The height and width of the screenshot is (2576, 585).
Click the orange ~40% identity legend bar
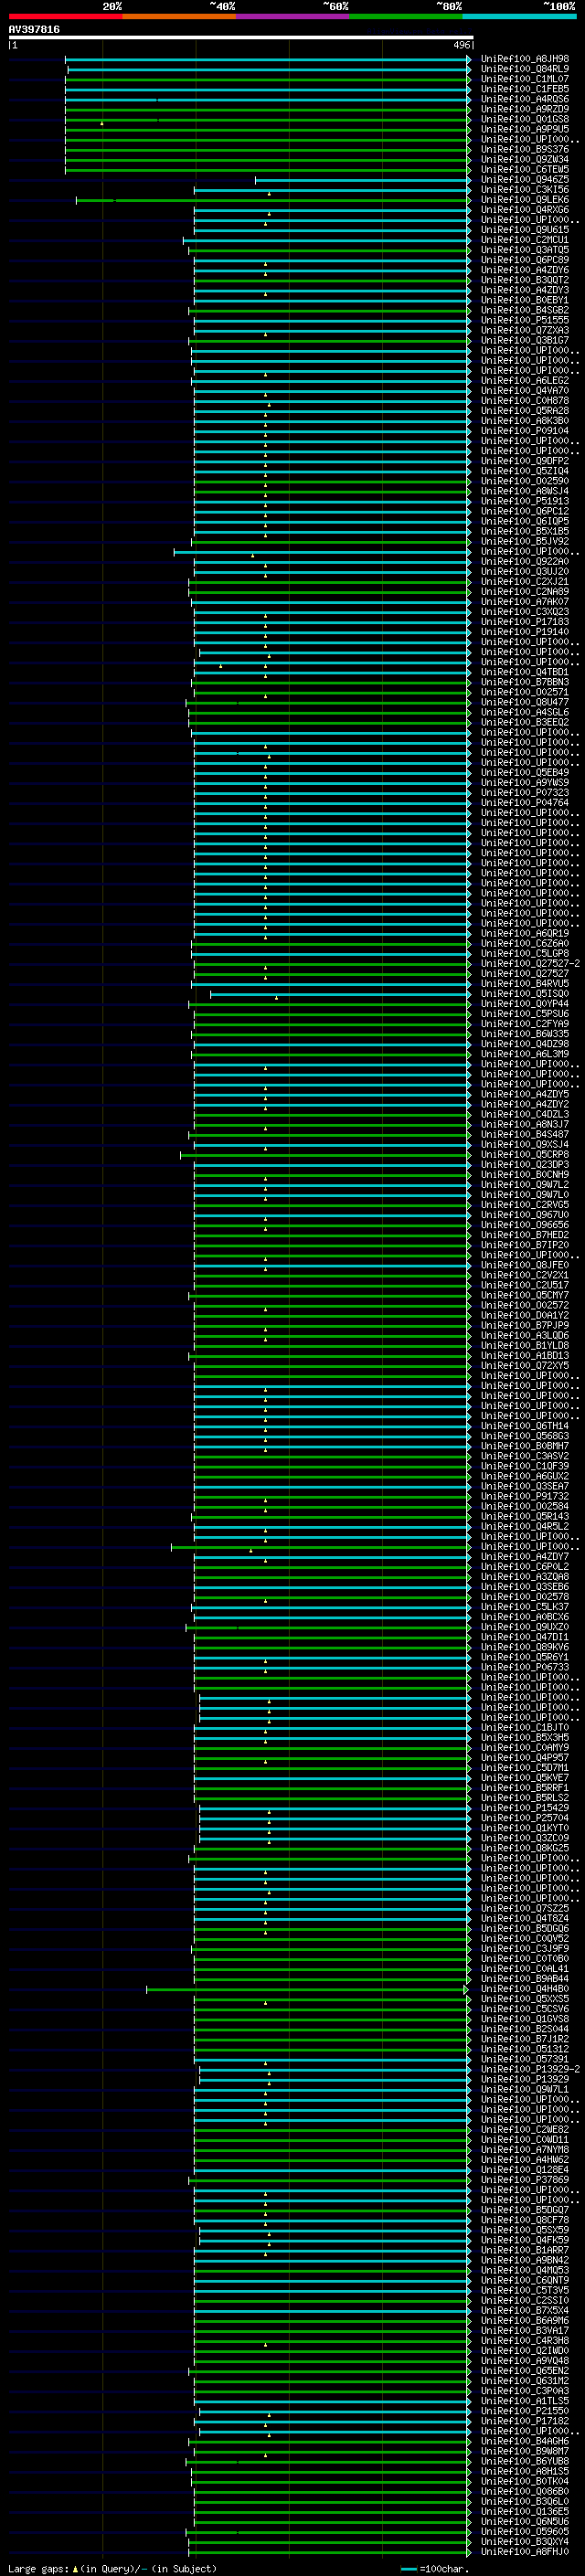(x=179, y=16)
